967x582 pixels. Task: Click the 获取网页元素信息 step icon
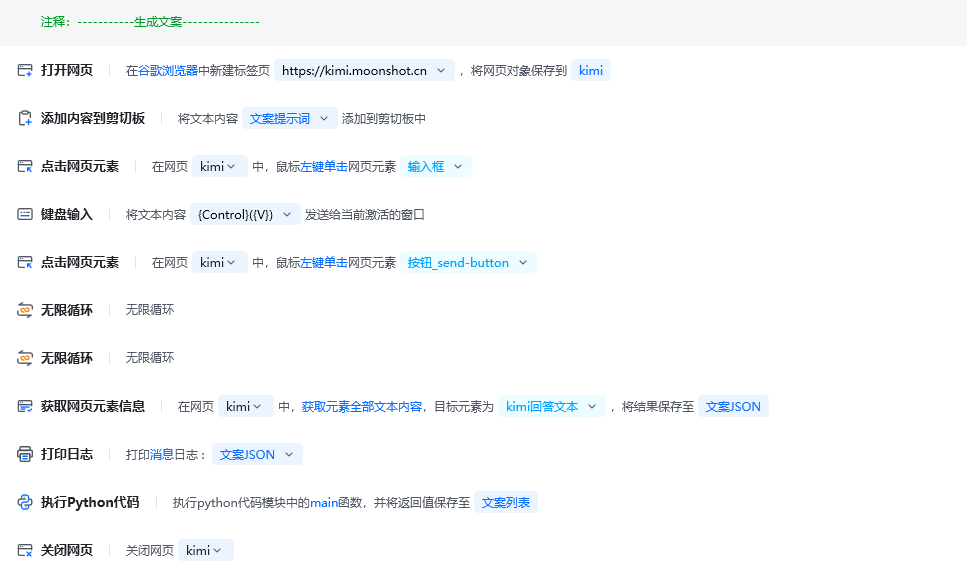point(24,406)
